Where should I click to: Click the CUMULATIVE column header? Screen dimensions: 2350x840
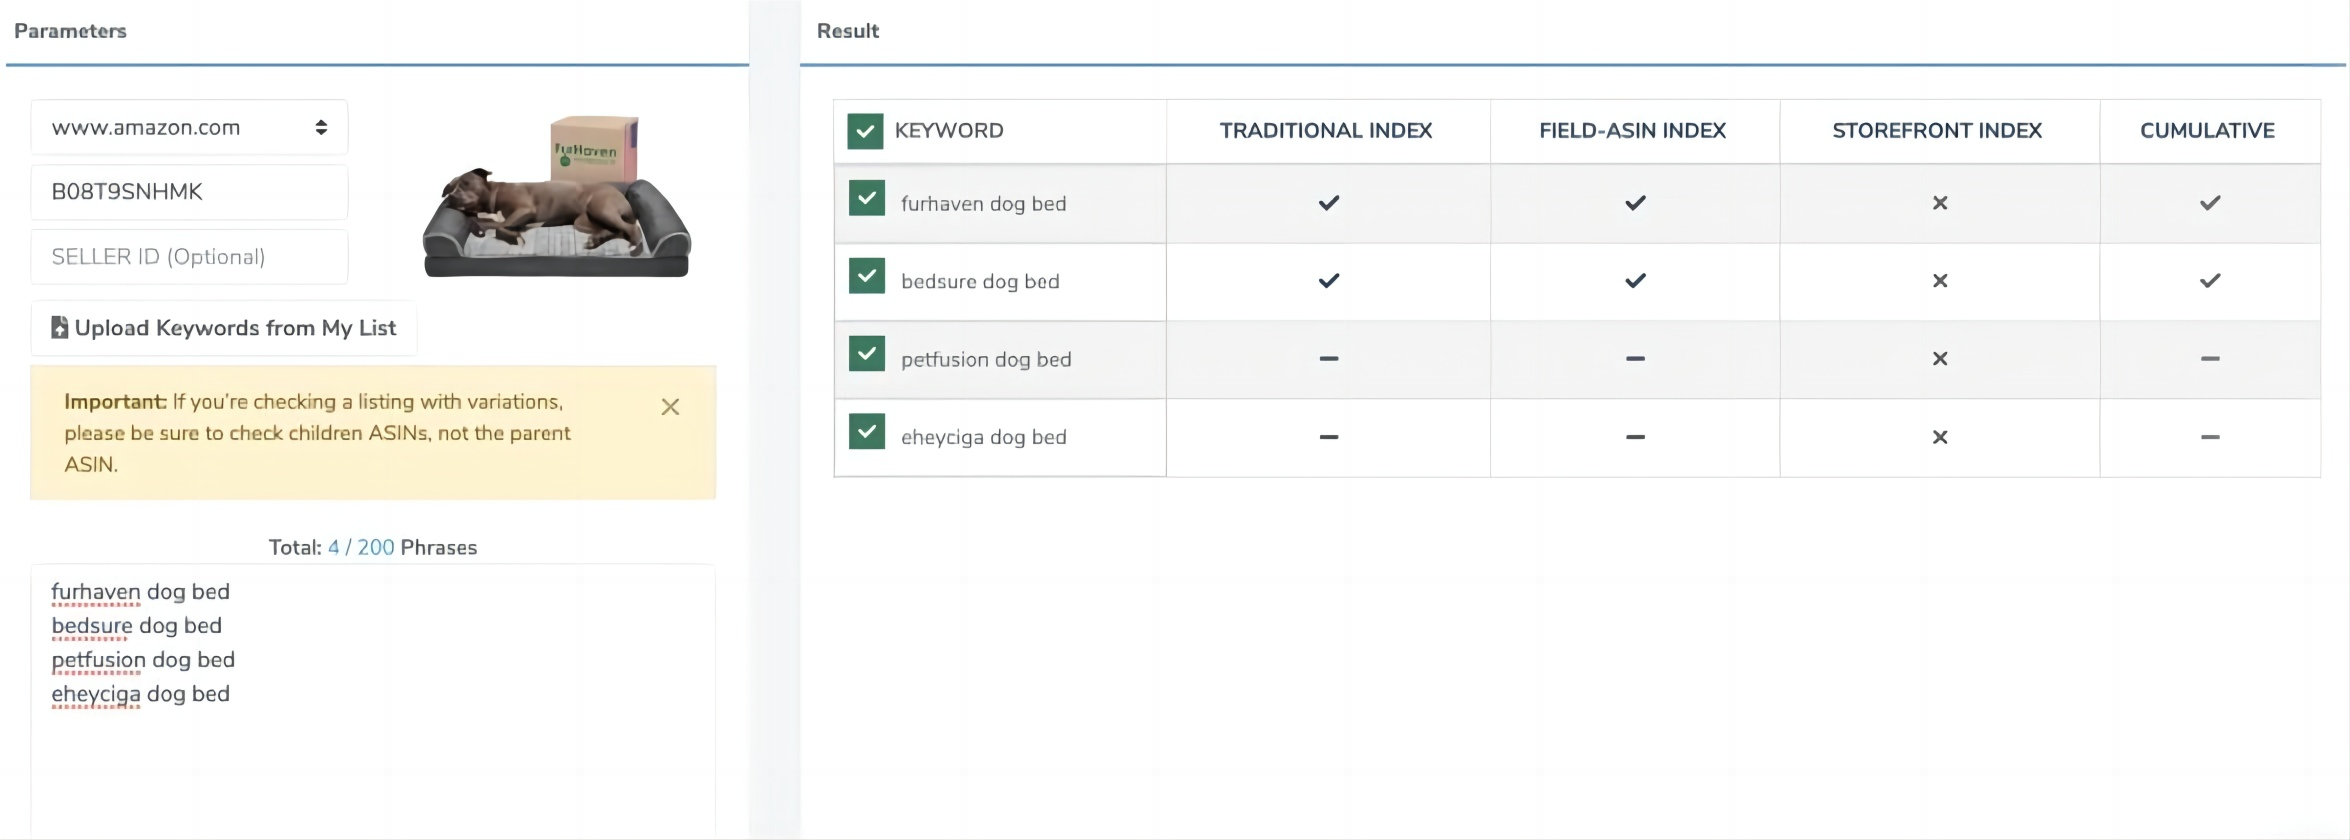point(2207,131)
